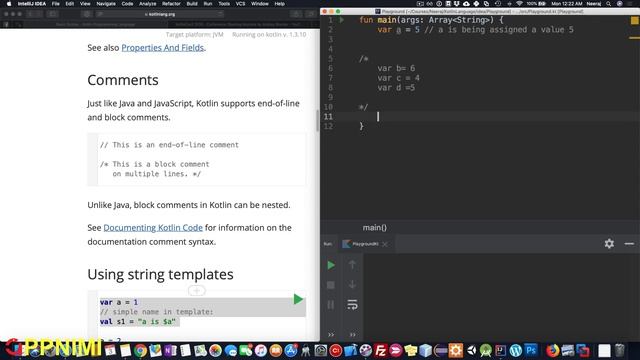Open the App Store from the dock

point(291,350)
